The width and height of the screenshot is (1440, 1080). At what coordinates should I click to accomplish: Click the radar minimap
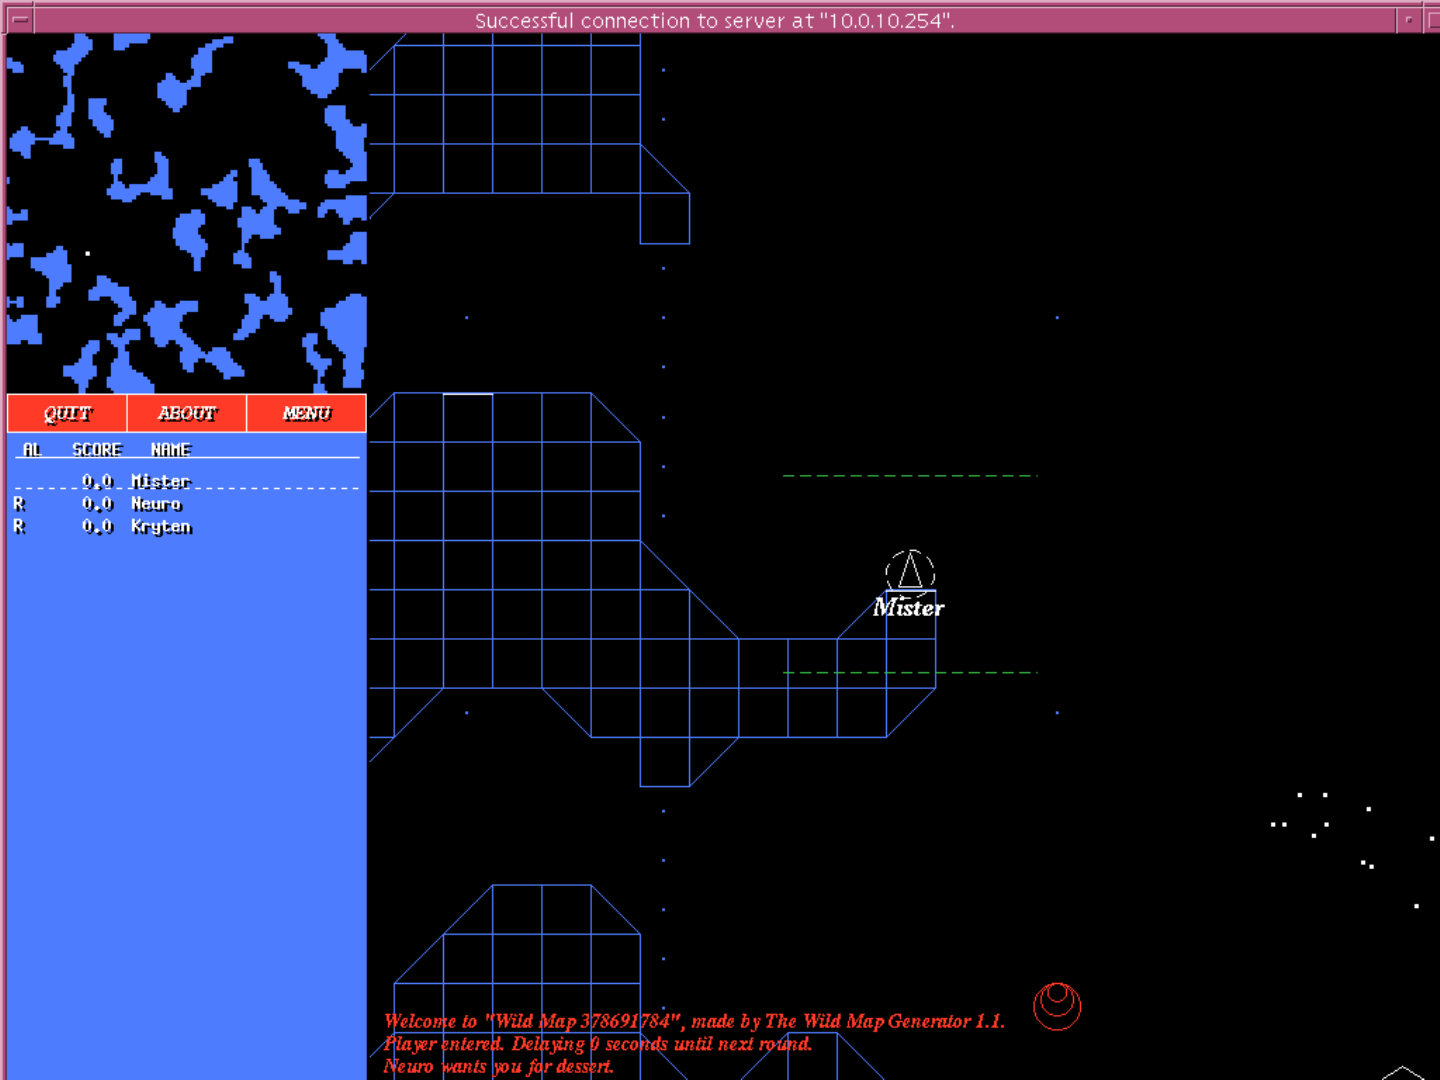coord(187,212)
